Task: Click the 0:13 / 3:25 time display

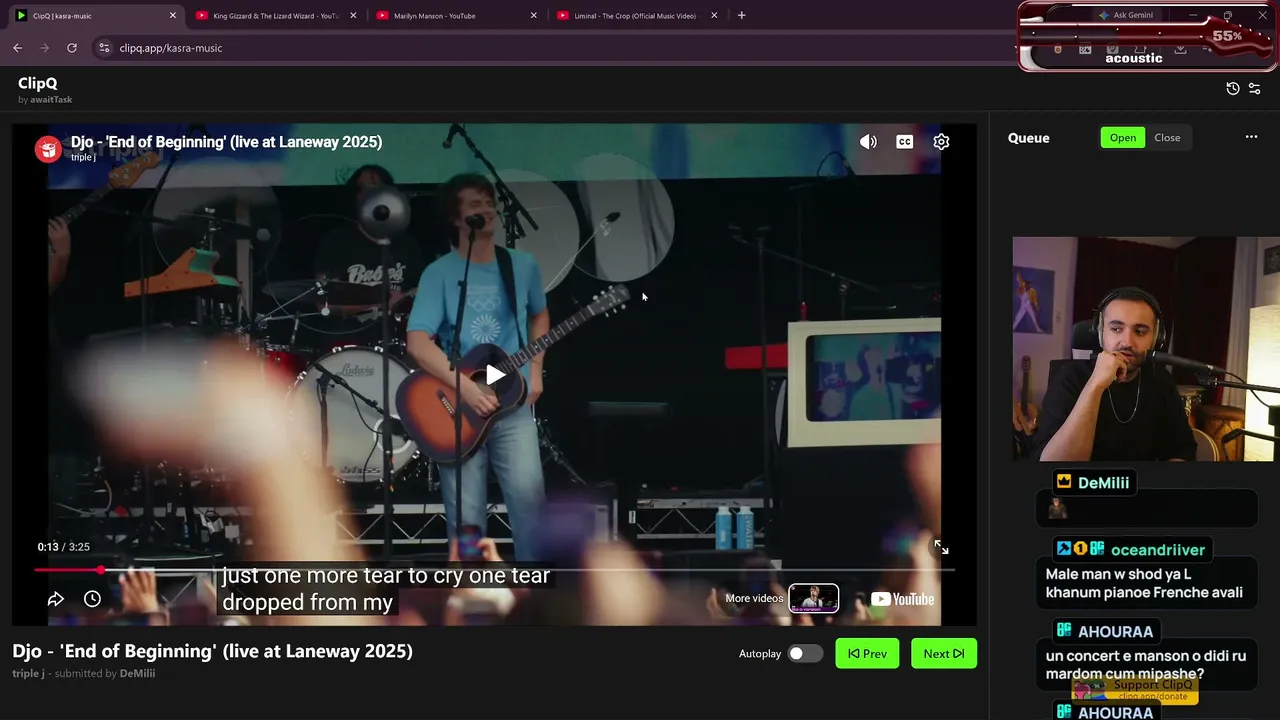Action: (x=64, y=547)
